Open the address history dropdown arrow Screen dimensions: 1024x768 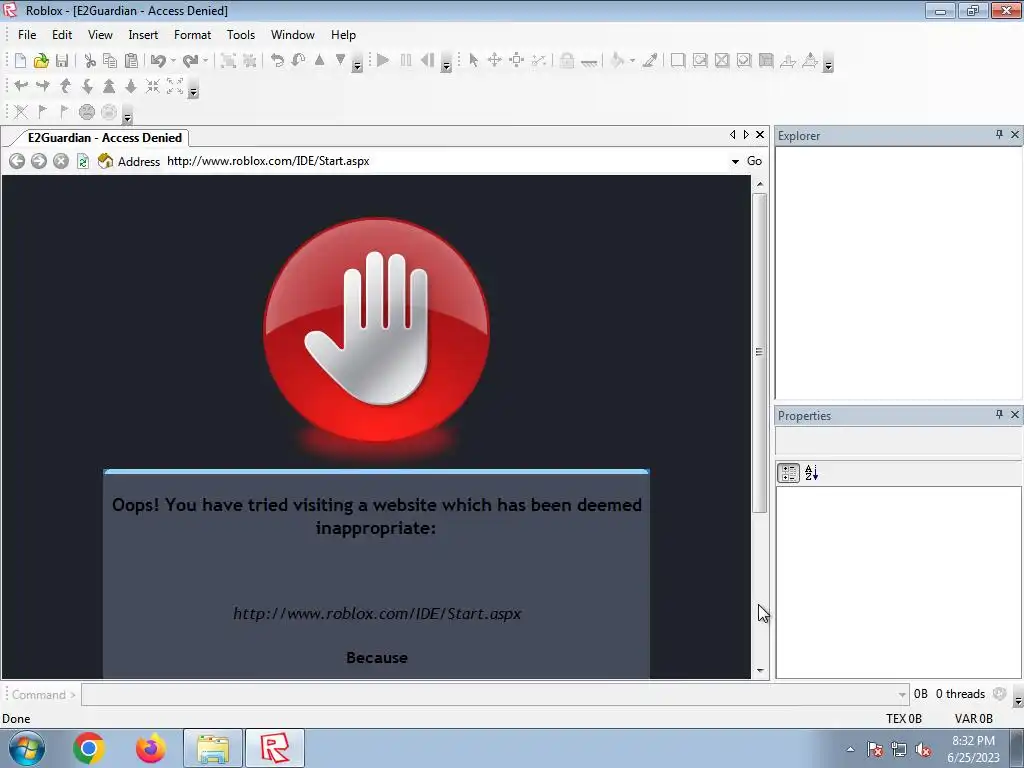(735, 161)
